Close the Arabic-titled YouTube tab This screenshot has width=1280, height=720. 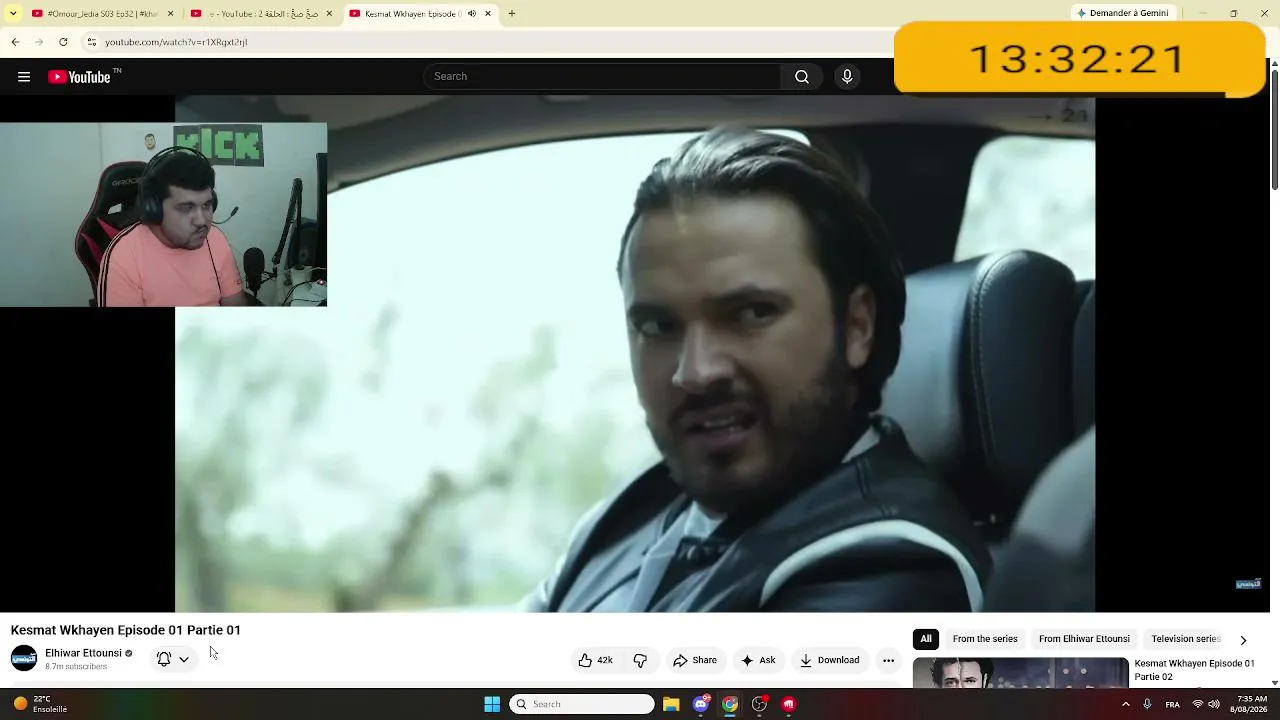coord(329,14)
